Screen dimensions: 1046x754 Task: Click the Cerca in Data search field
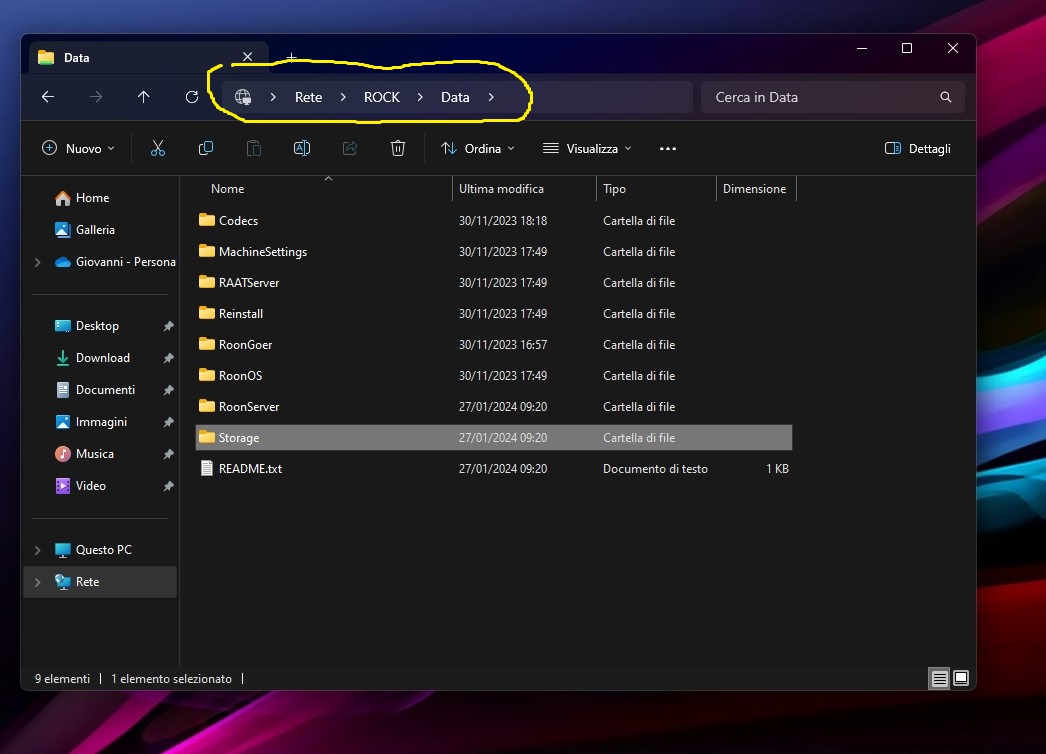coord(820,97)
